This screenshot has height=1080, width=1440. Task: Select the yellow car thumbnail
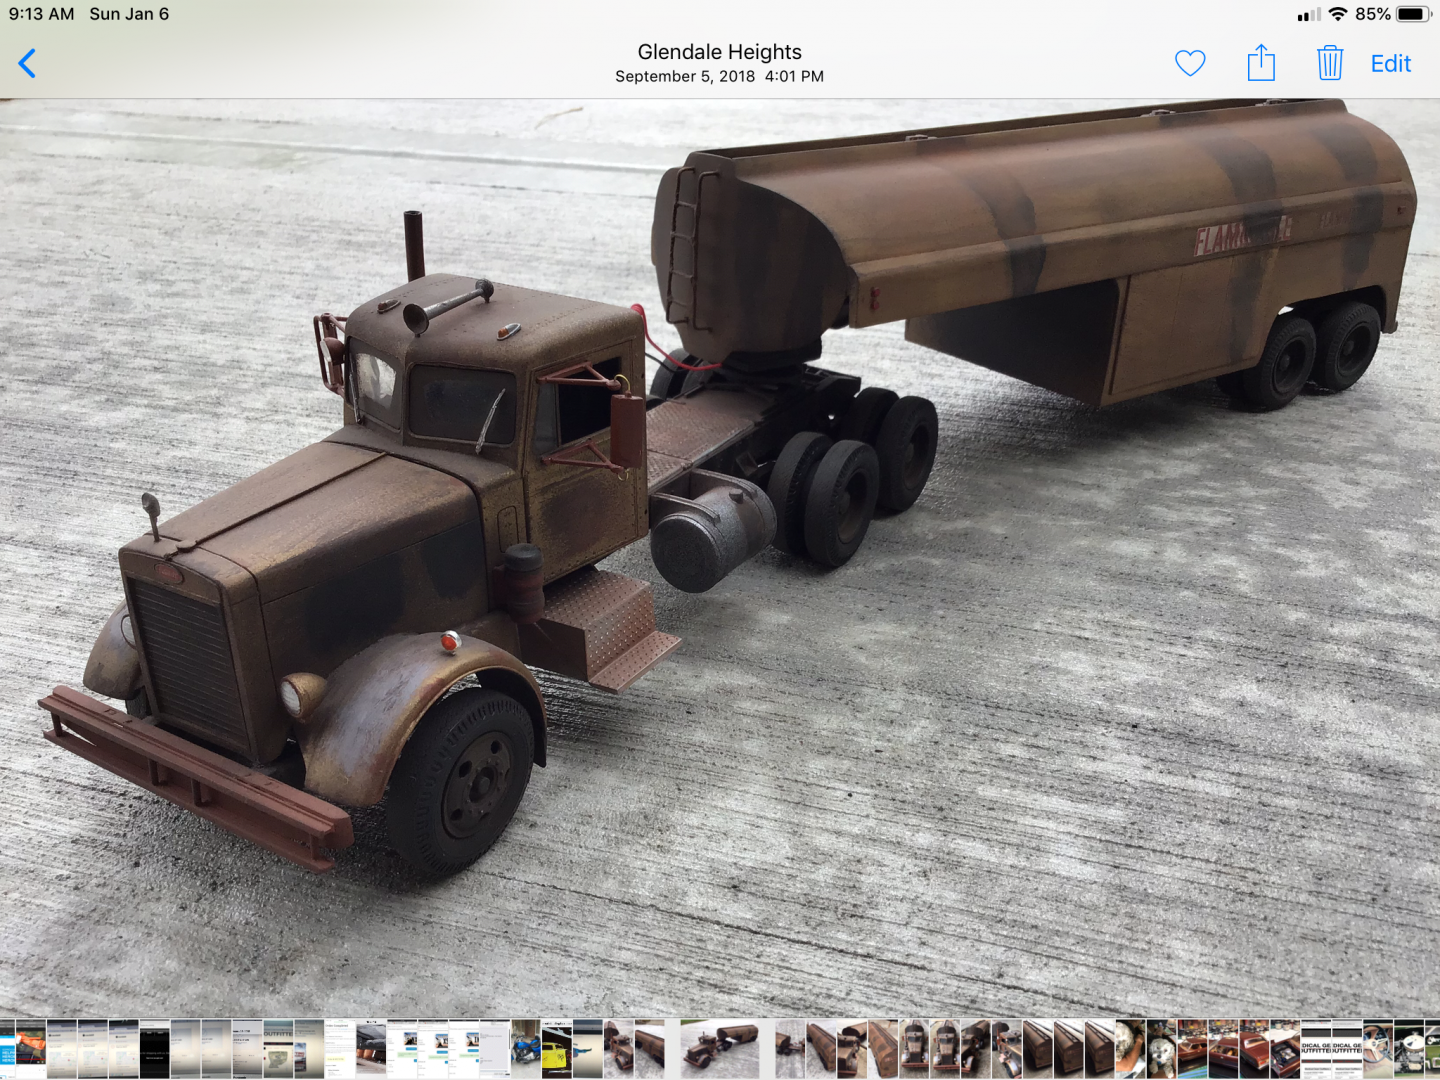(557, 1049)
